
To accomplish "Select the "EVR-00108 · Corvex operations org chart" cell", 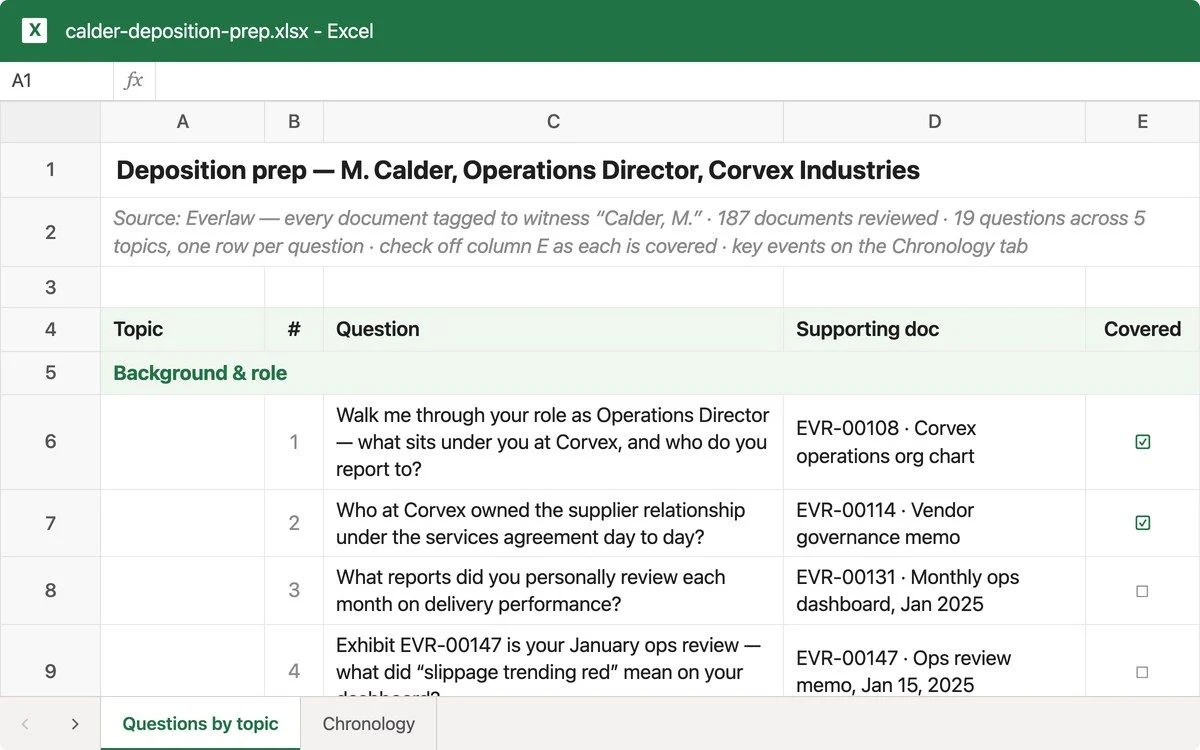I will pos(934,442).
